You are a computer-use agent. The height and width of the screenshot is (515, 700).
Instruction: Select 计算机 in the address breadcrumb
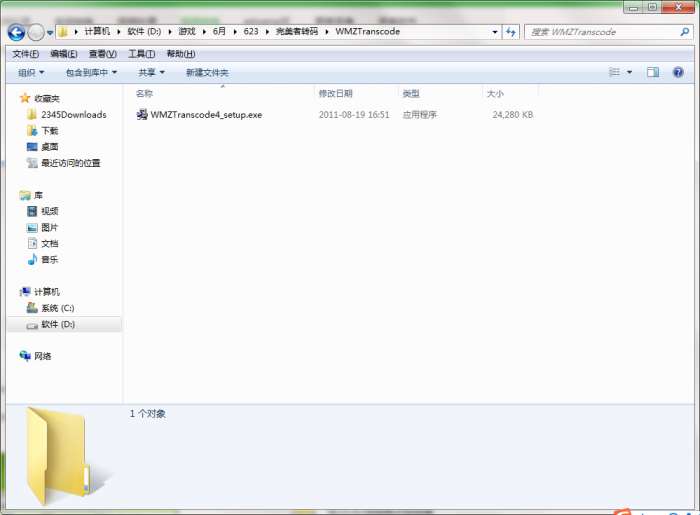click(x=97, y=31)
